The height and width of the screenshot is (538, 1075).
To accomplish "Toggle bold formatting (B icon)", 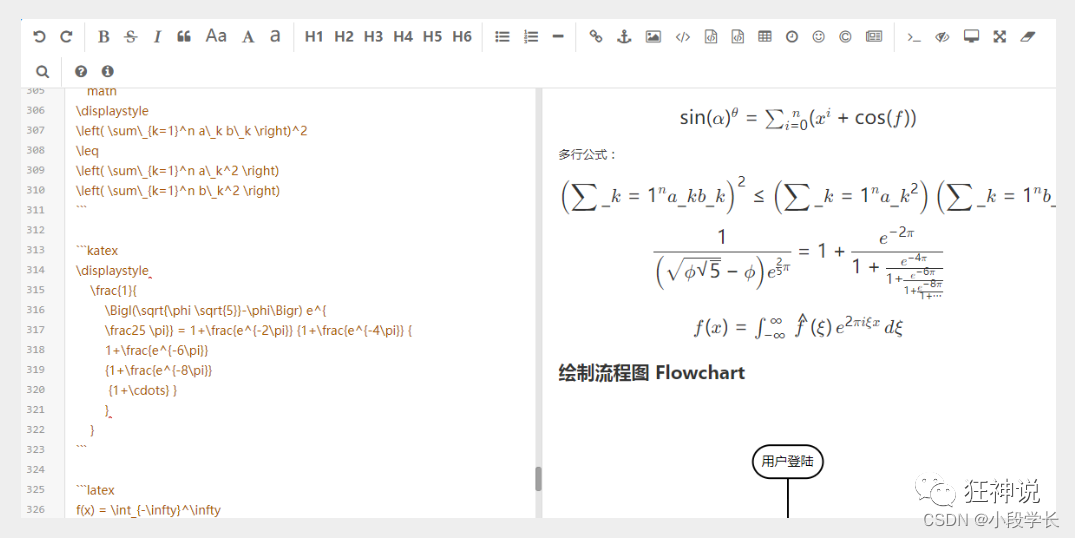I will tap(104, 37).
